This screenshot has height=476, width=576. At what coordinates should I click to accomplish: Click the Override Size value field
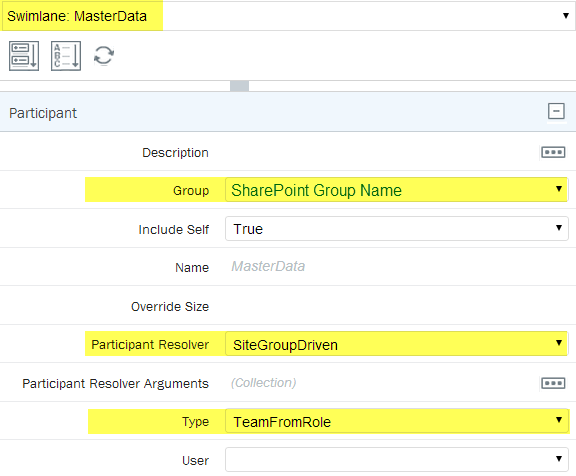coord(397,306)
